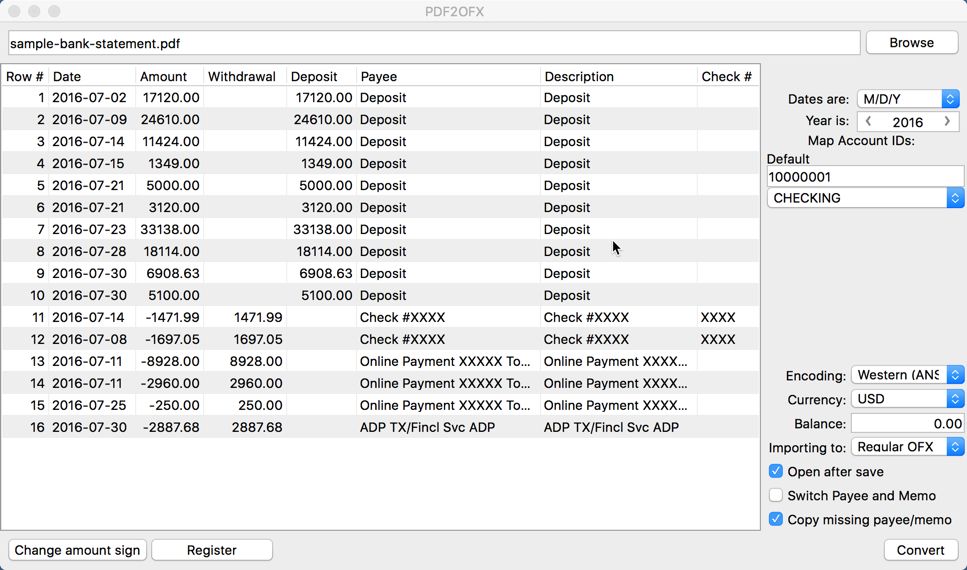
Task: Click XXXX check number in row 12
Action: (x=718, y=339)
